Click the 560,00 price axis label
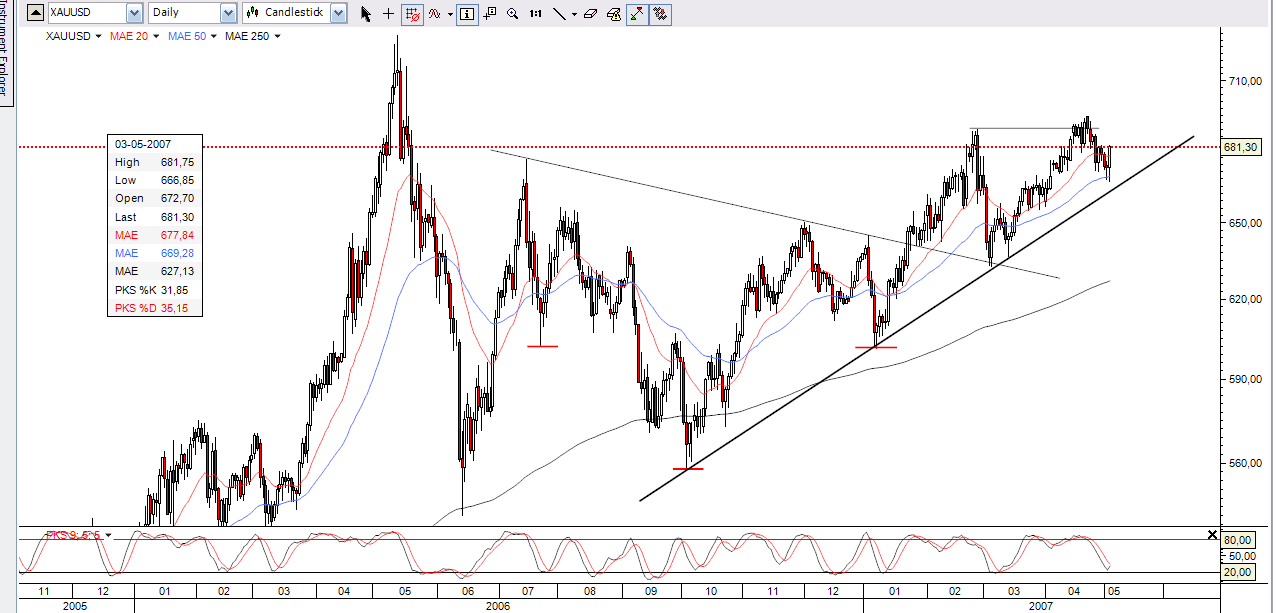 pos(1245,464)
